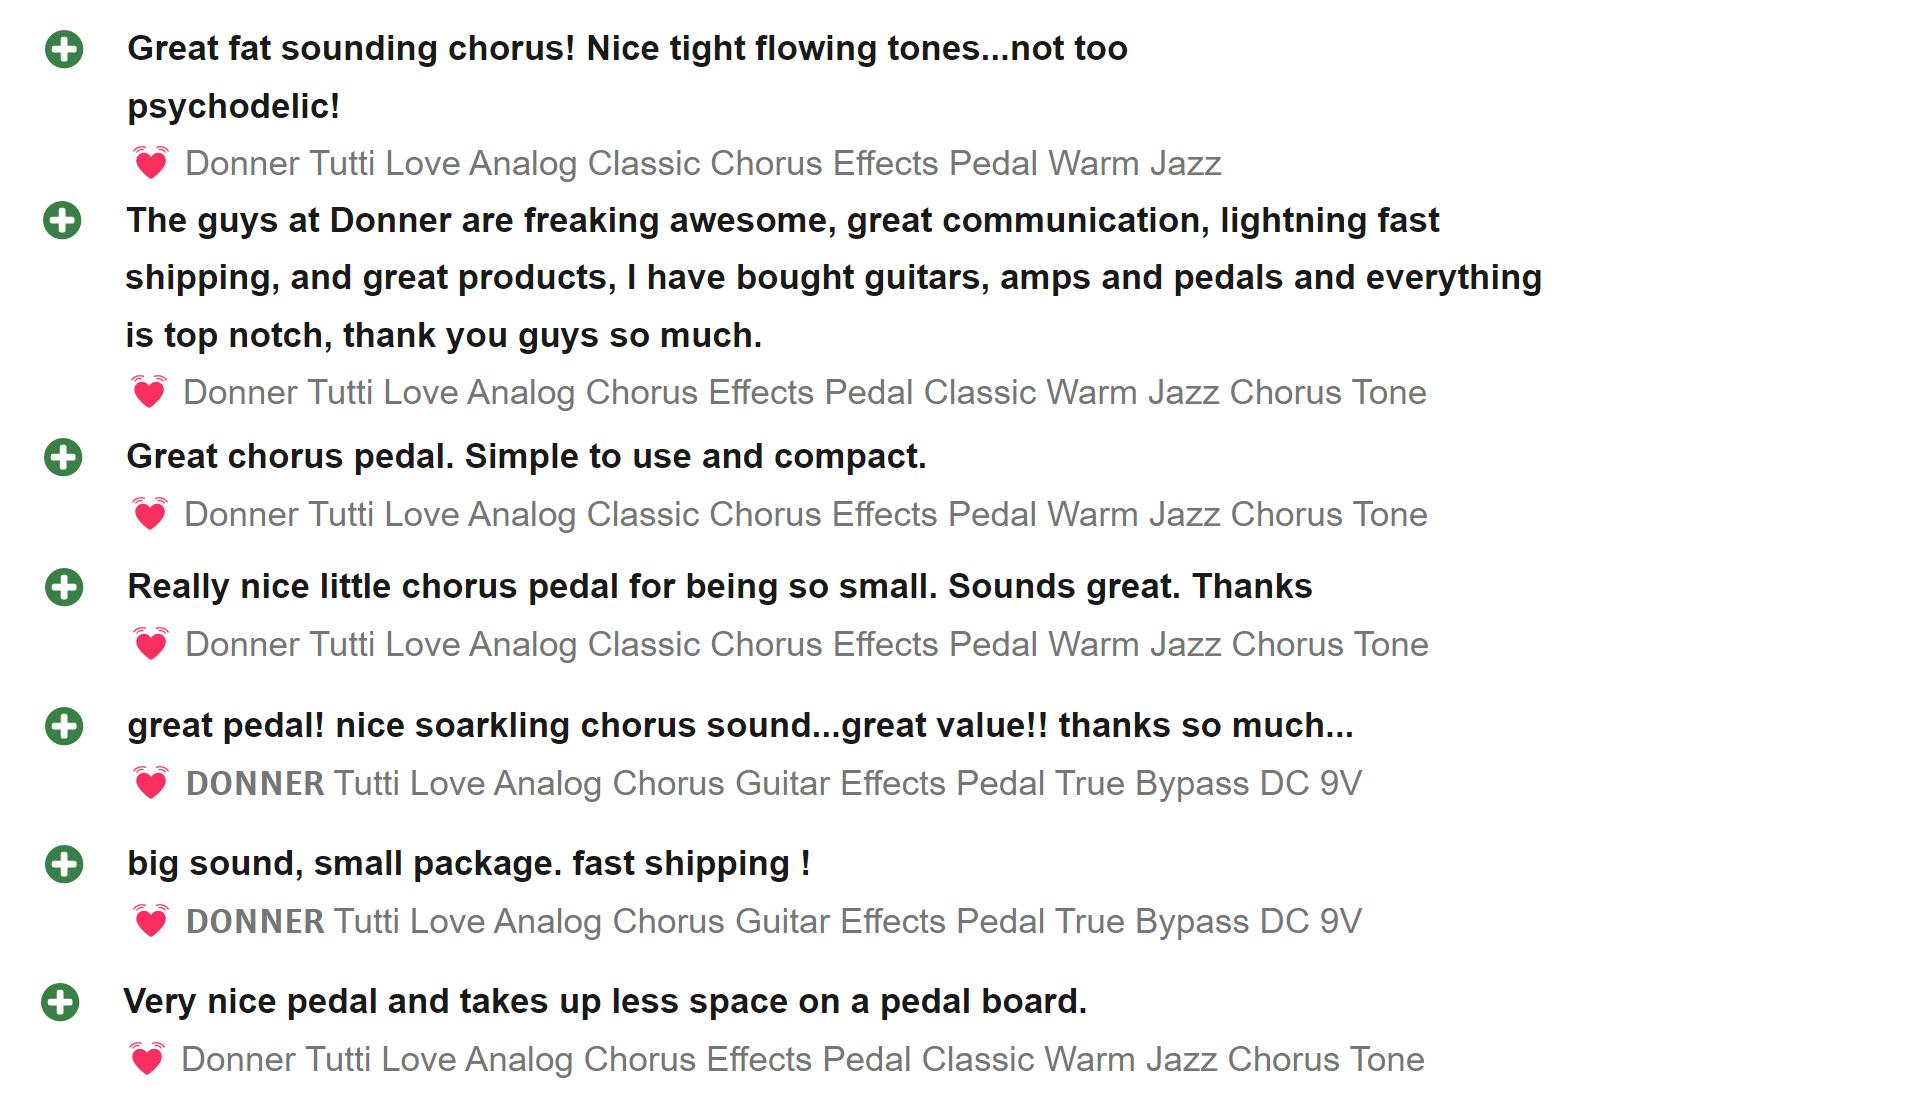
Task: Open product link under "is top notch" review
Action: coord(804,392)
